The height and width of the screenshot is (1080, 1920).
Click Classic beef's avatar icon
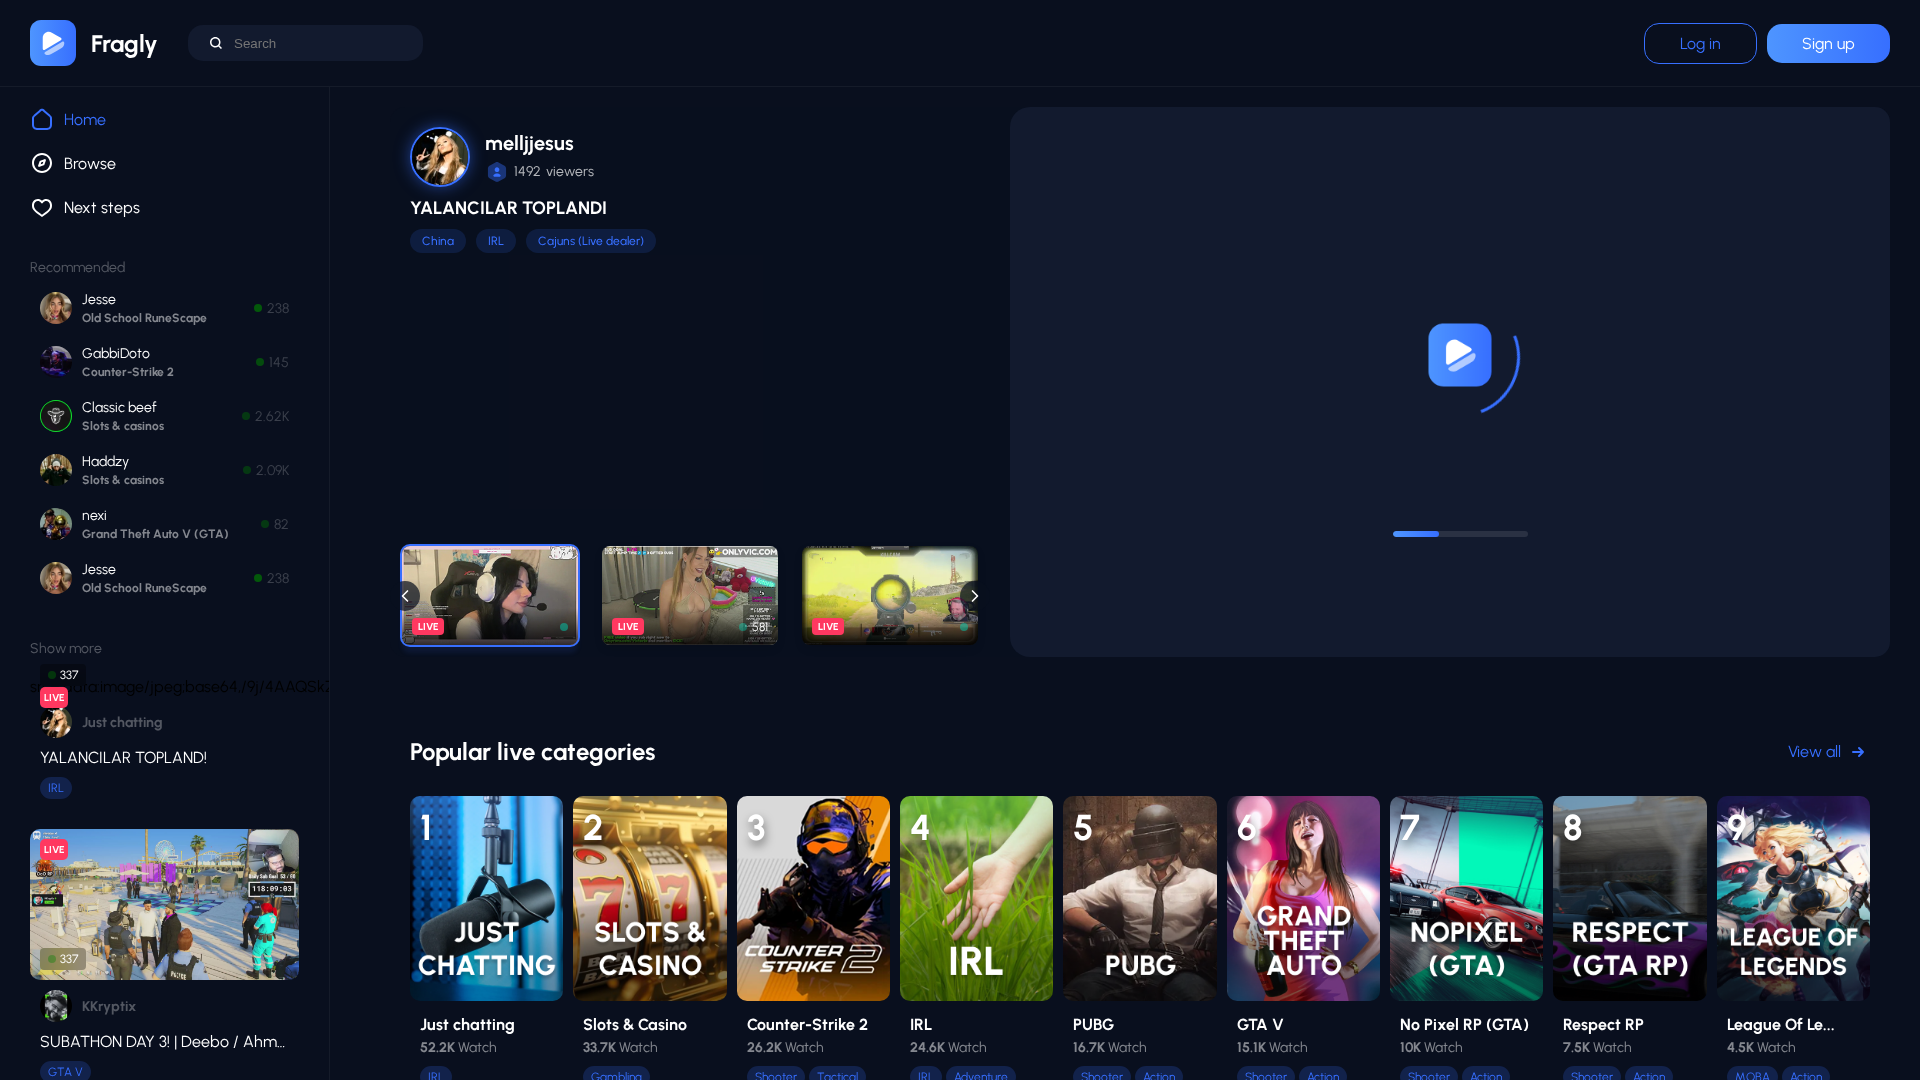click(x=56, y=416)
